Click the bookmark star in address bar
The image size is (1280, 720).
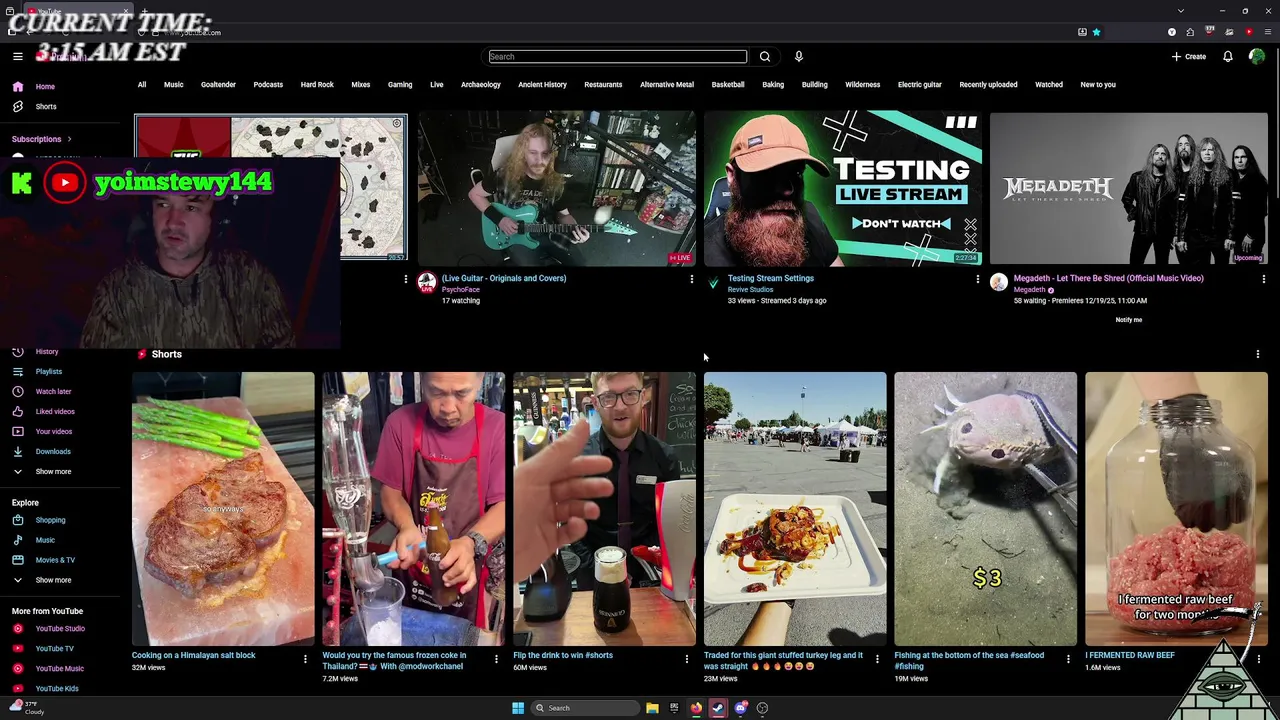point(1096,32)
